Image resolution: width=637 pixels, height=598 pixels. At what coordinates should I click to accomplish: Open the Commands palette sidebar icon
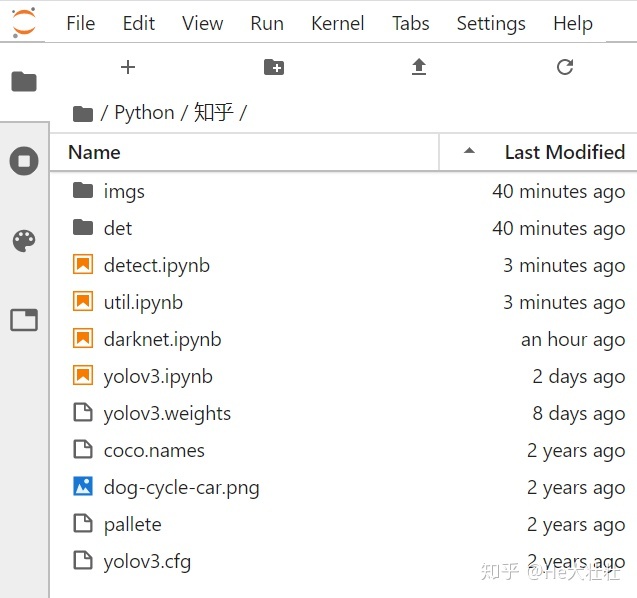24,240
